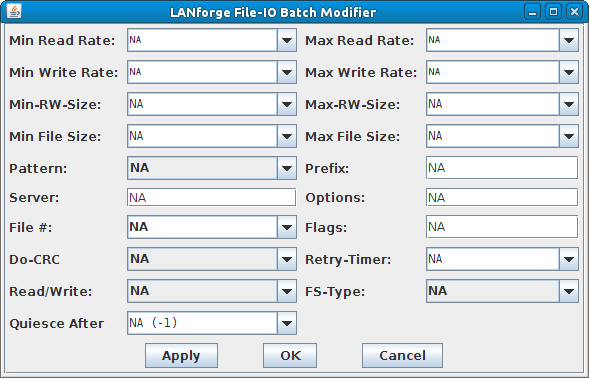Open the Read/Write combo box

[x=212, y=291]
